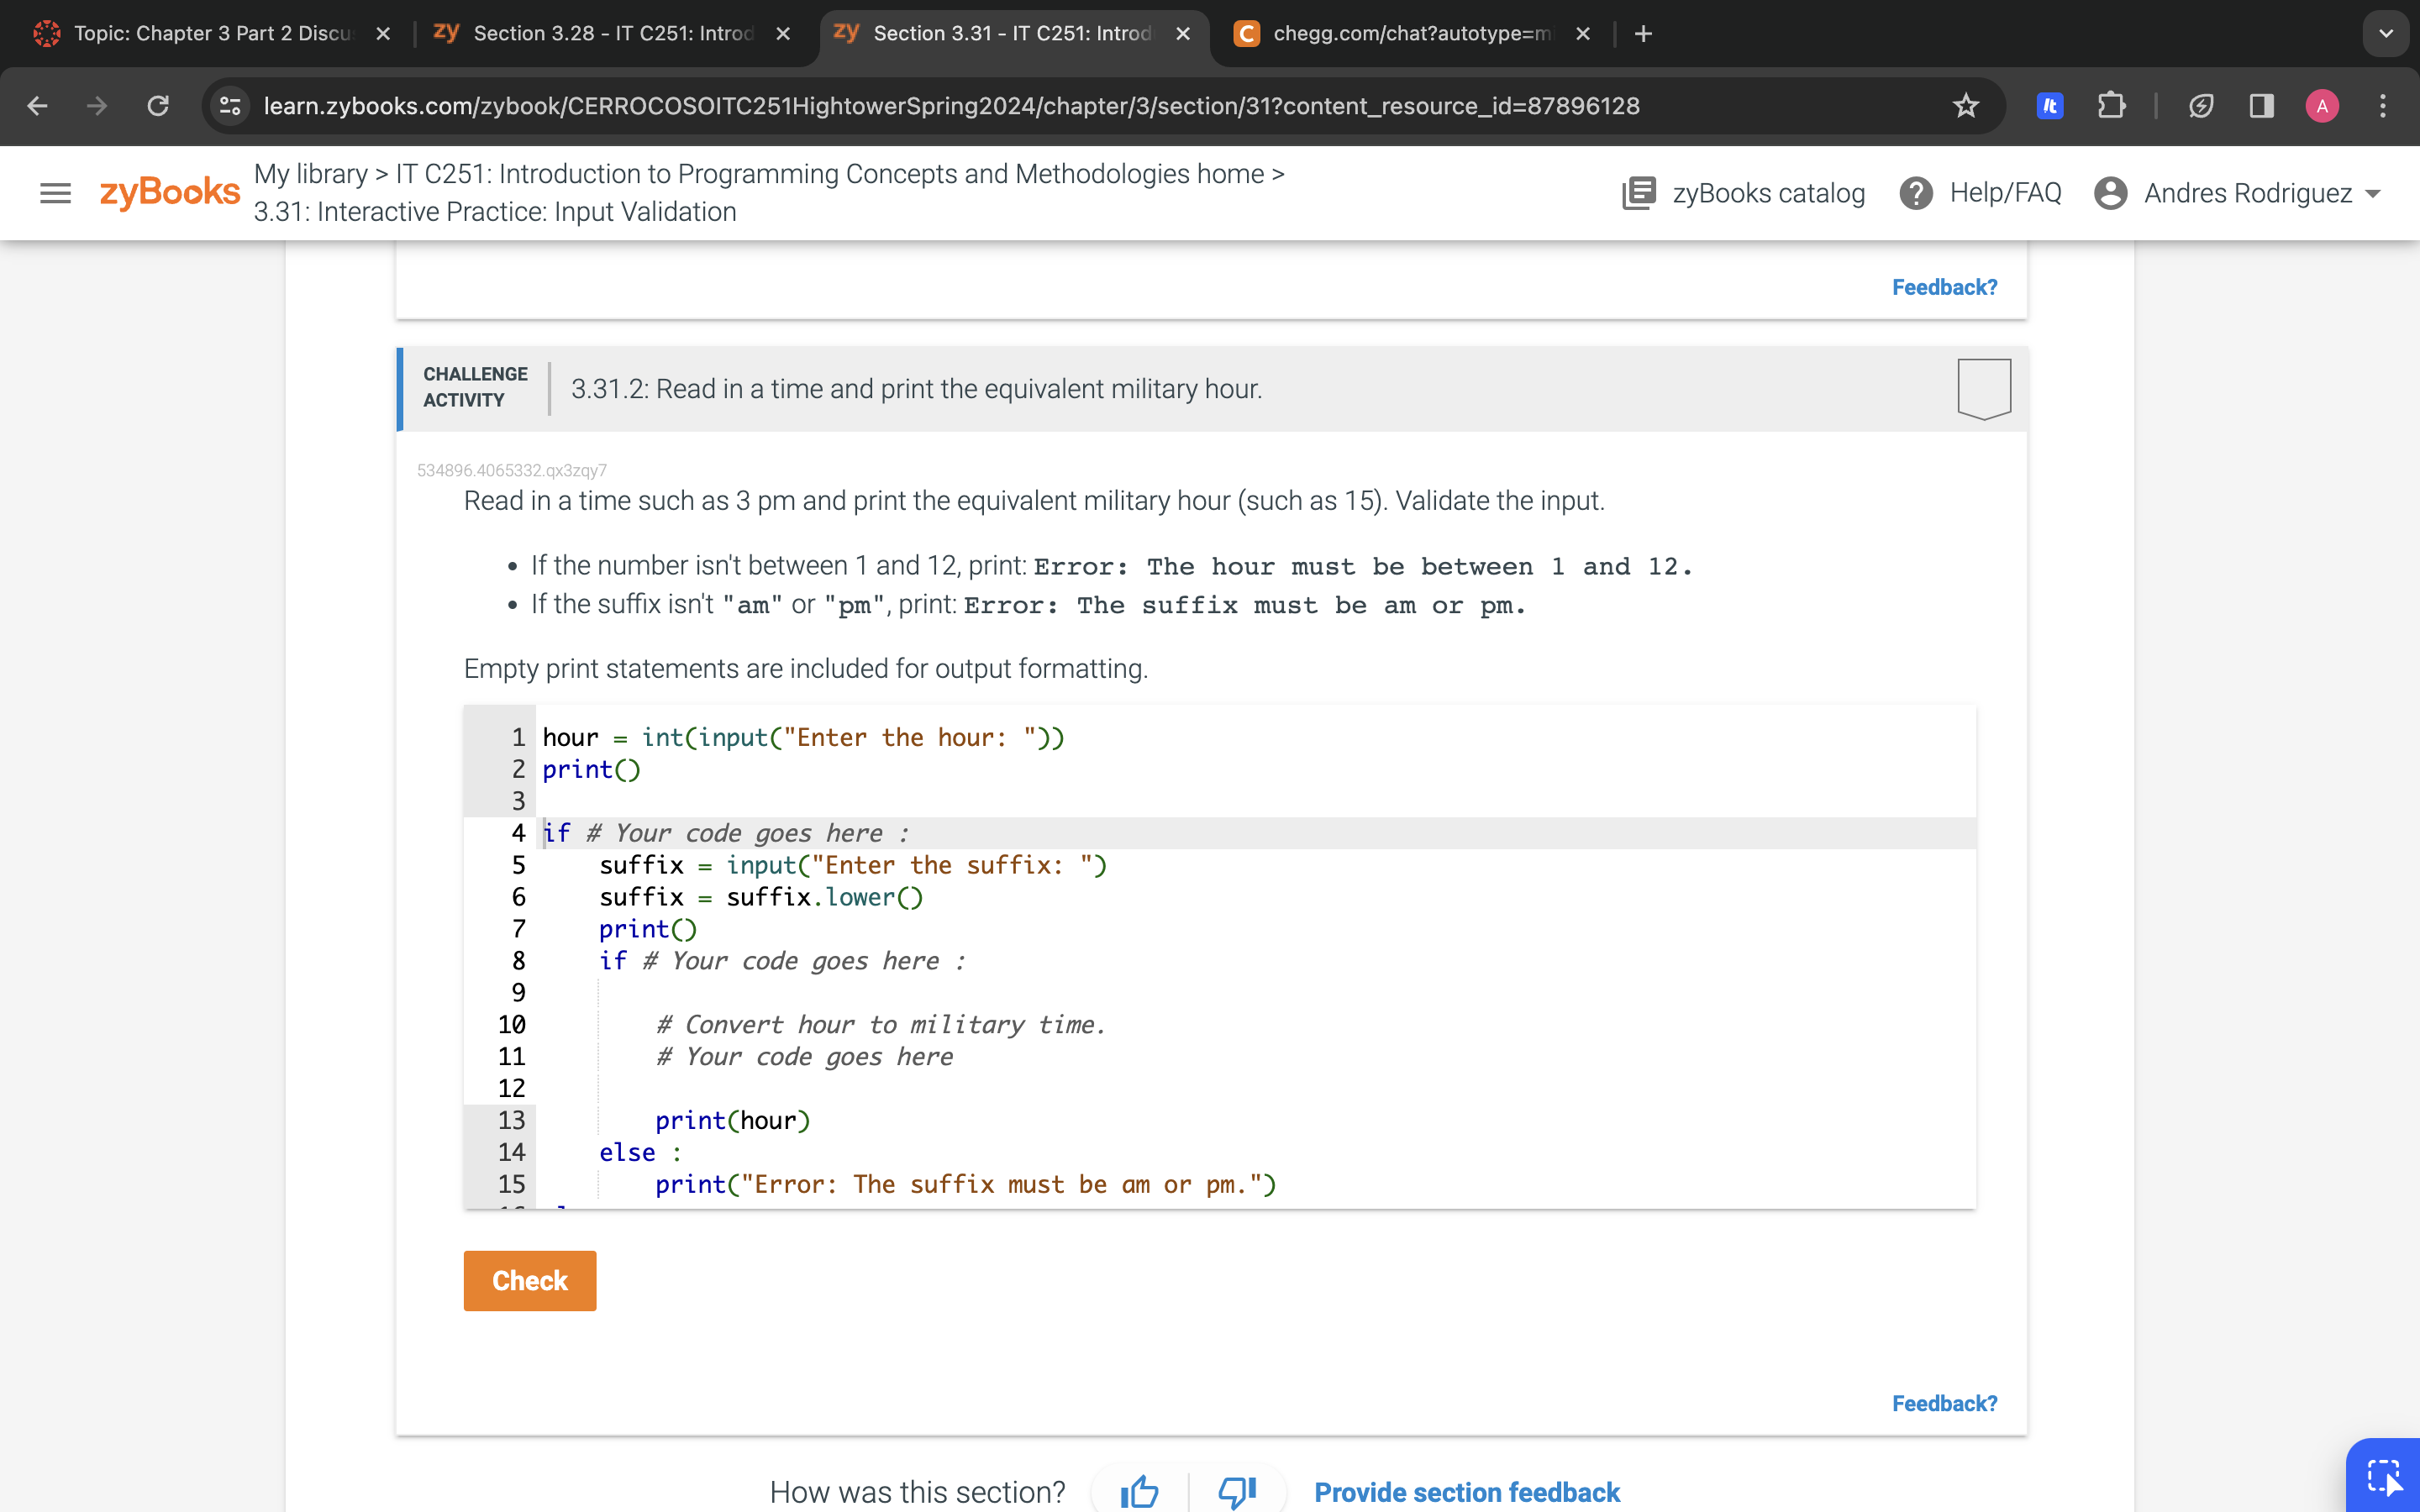Toggle the bookmark star for this page
Image resolution: width=2420 pixels, height=1512 pixels.
tap(1965, 105)
